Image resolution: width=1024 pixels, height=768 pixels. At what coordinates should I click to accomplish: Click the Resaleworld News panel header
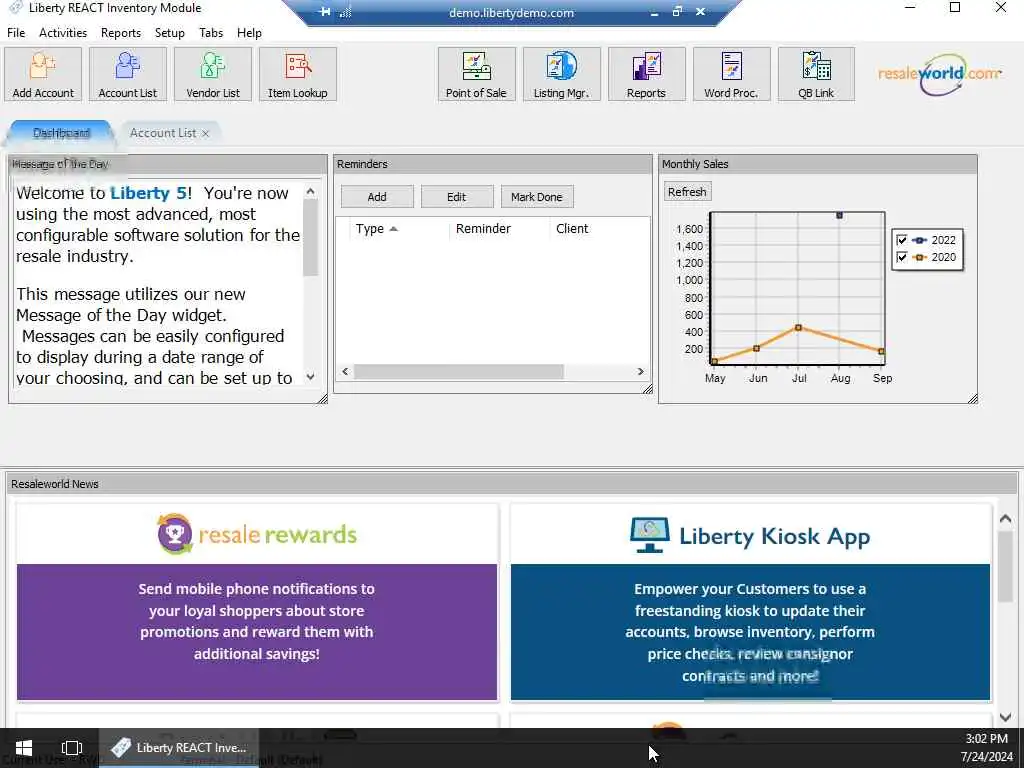tap(511, 484)
